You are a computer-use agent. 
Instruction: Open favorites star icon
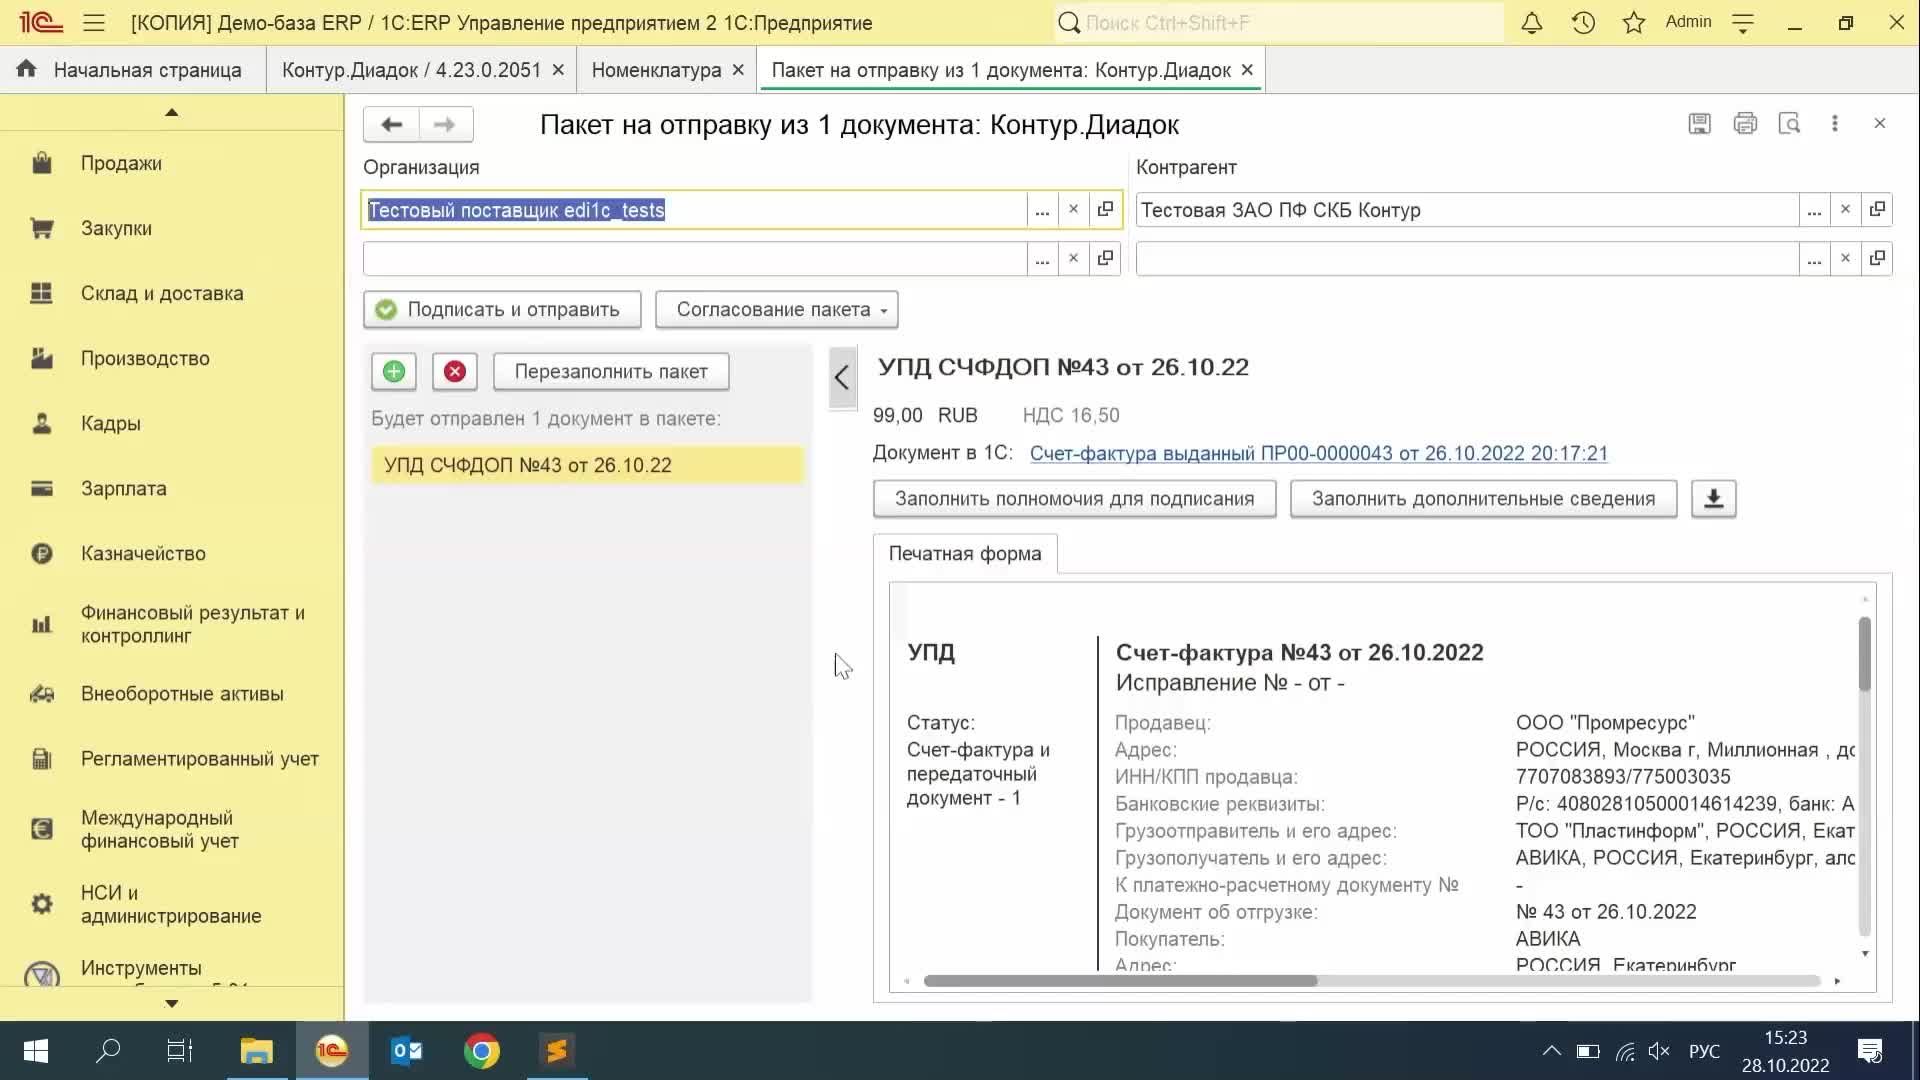pyautogui.click(x=1634, y=22)
